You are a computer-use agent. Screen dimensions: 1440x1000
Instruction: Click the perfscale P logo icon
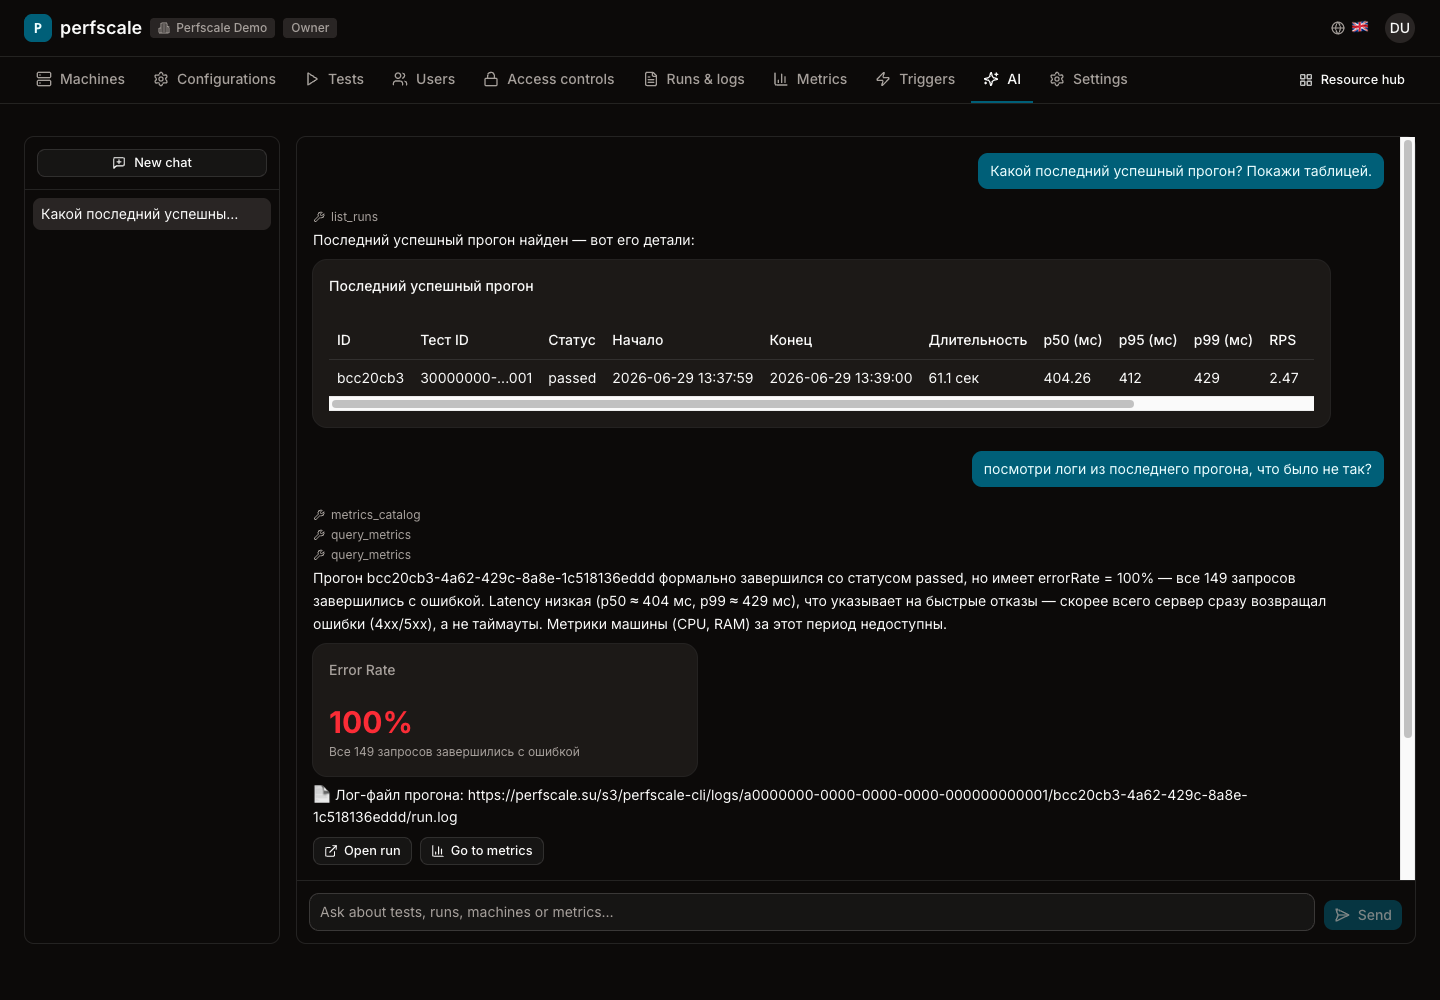(38, 28)
